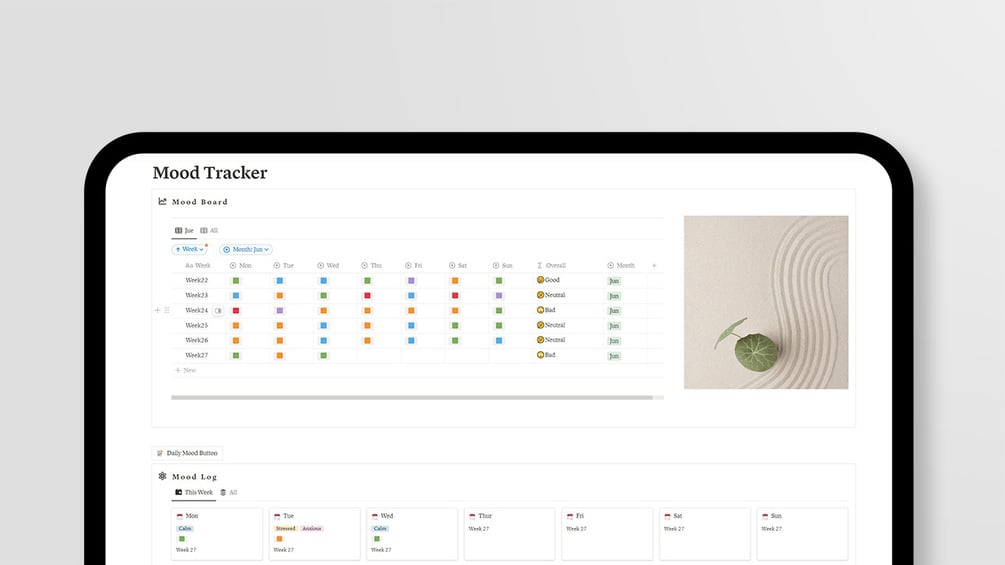Click the drag handle beside Week24
1005x565 pixels.
point(167,310)
